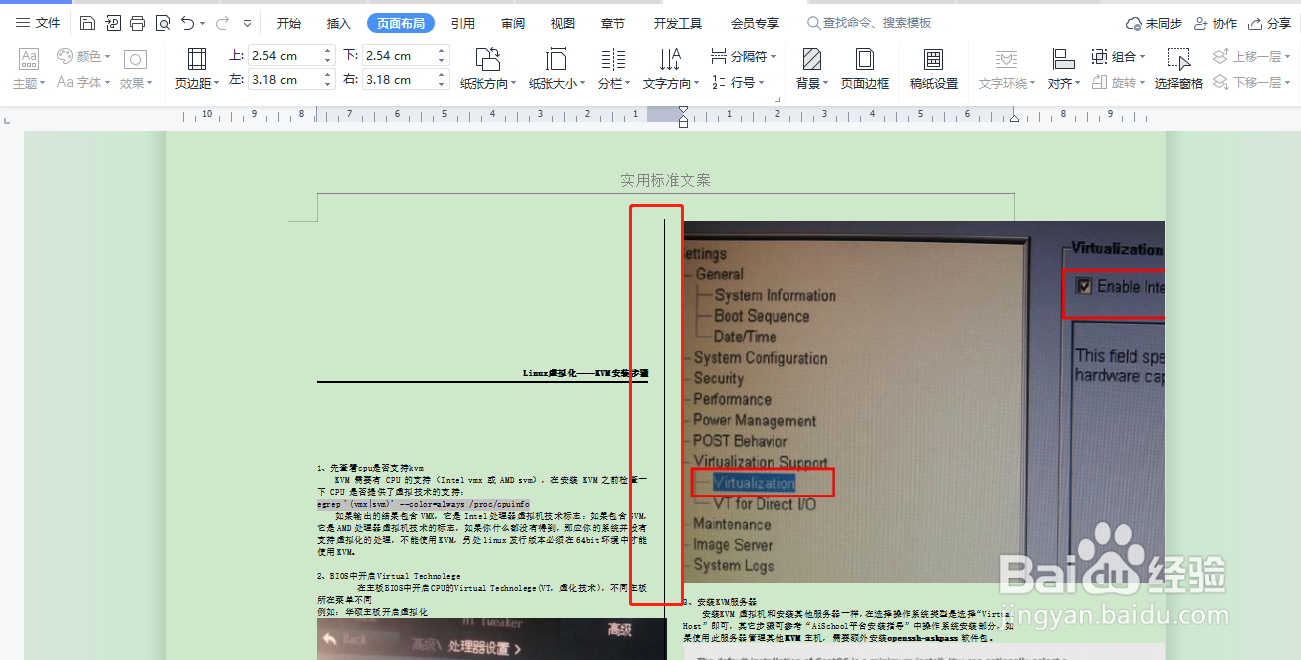
Task: Export document as PDF
Action: 112,22
